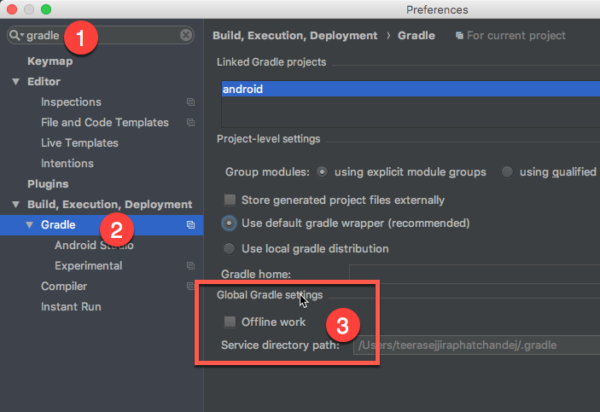Select android in Linked Gradle projects
Viewport: 600px width, 412px height.
(411, 89)
